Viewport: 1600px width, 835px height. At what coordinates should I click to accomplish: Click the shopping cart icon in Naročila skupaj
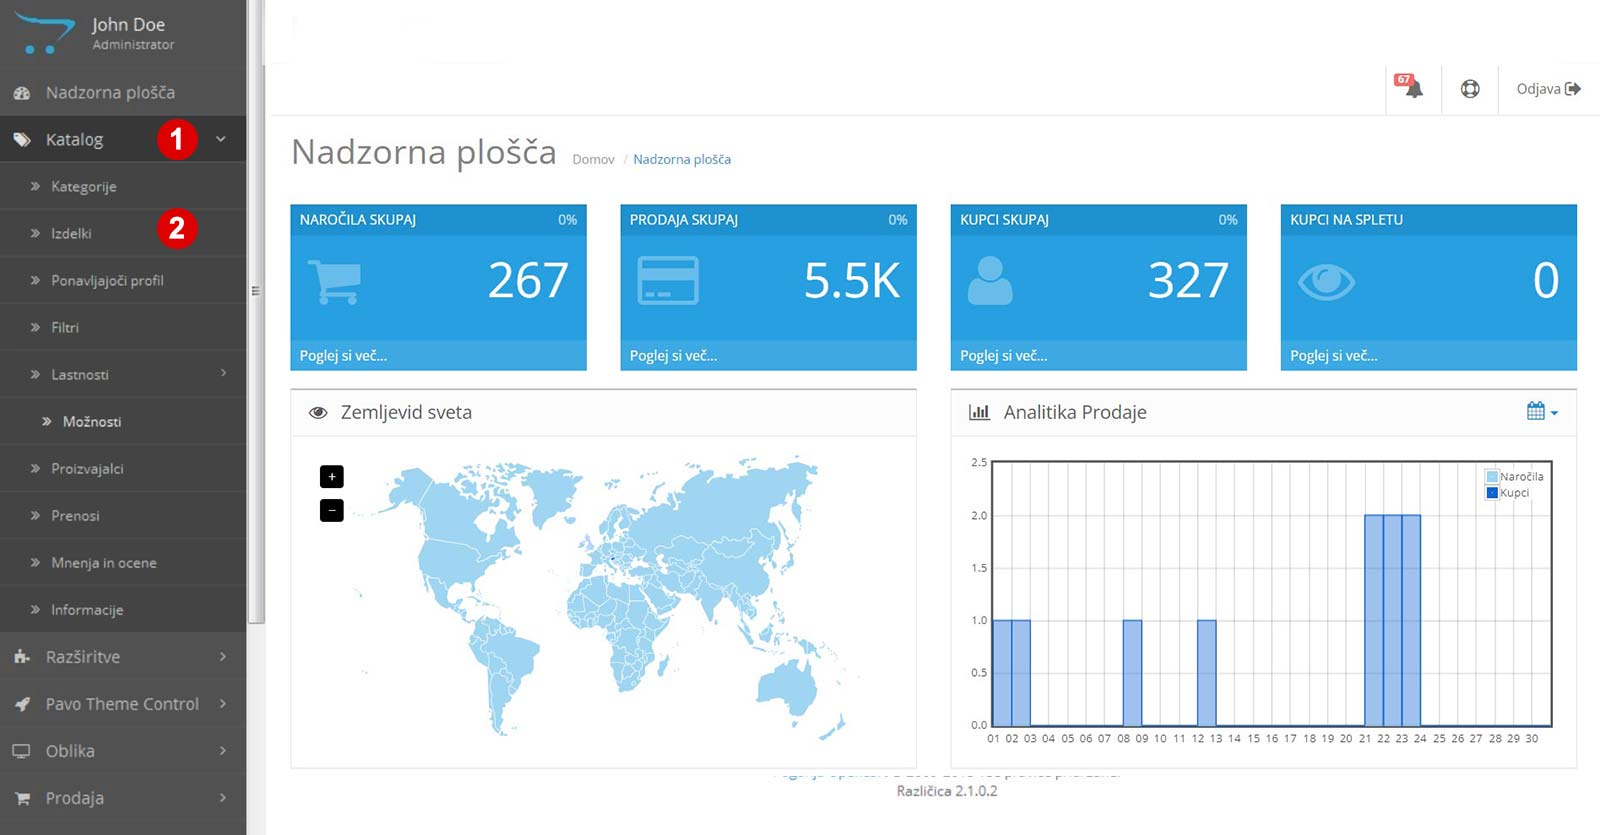pos(334,281)
